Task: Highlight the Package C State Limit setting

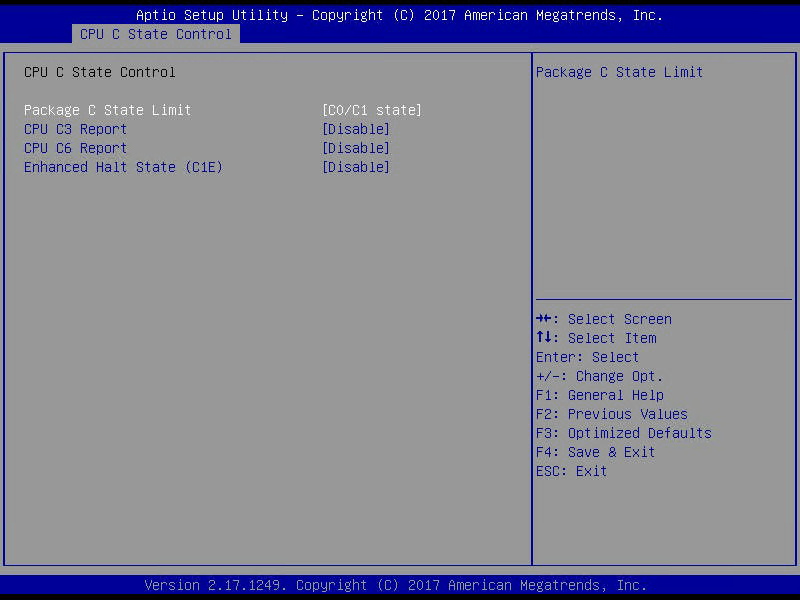Action: coord(107,110)
